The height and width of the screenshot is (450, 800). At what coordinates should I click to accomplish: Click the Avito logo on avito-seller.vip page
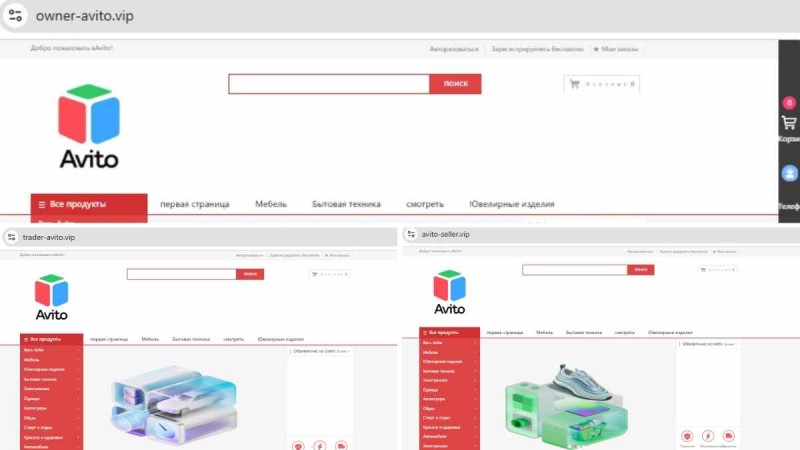pyautogui.click(x=449, y=292)
